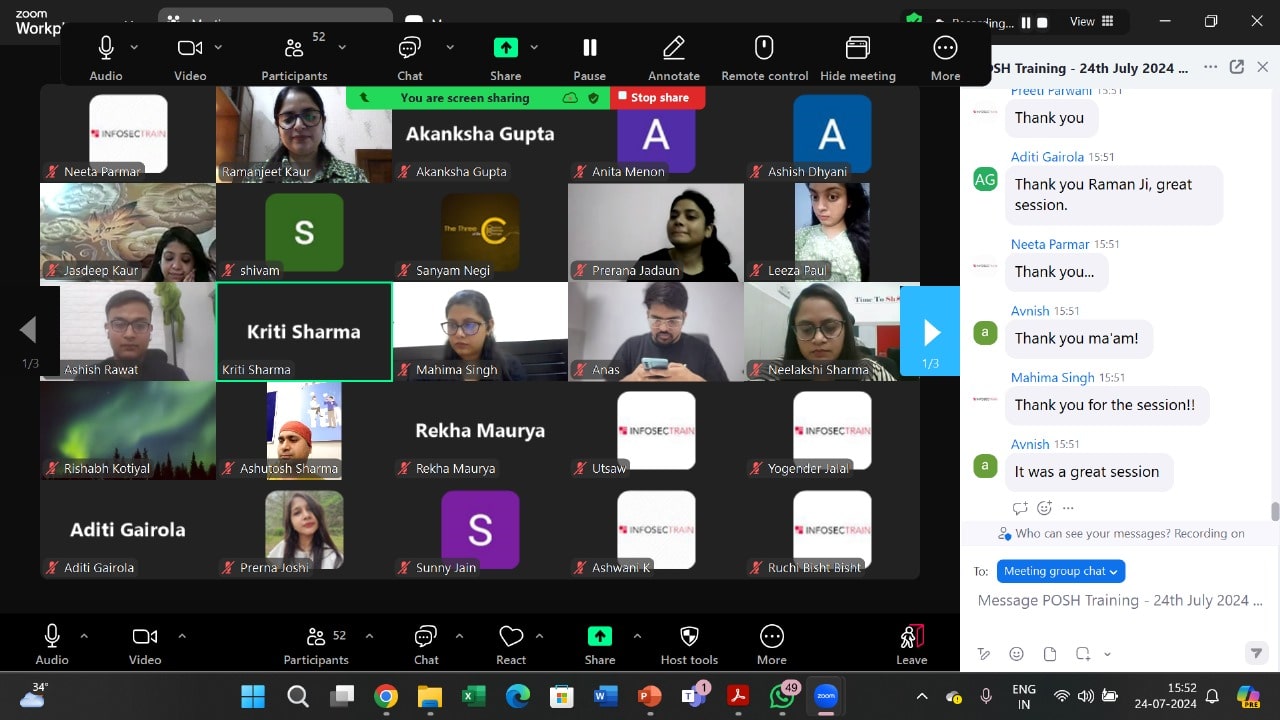Screen dimensions: 1280x720
Task: Open Host tools shield icon
Action: coord(689,637)
